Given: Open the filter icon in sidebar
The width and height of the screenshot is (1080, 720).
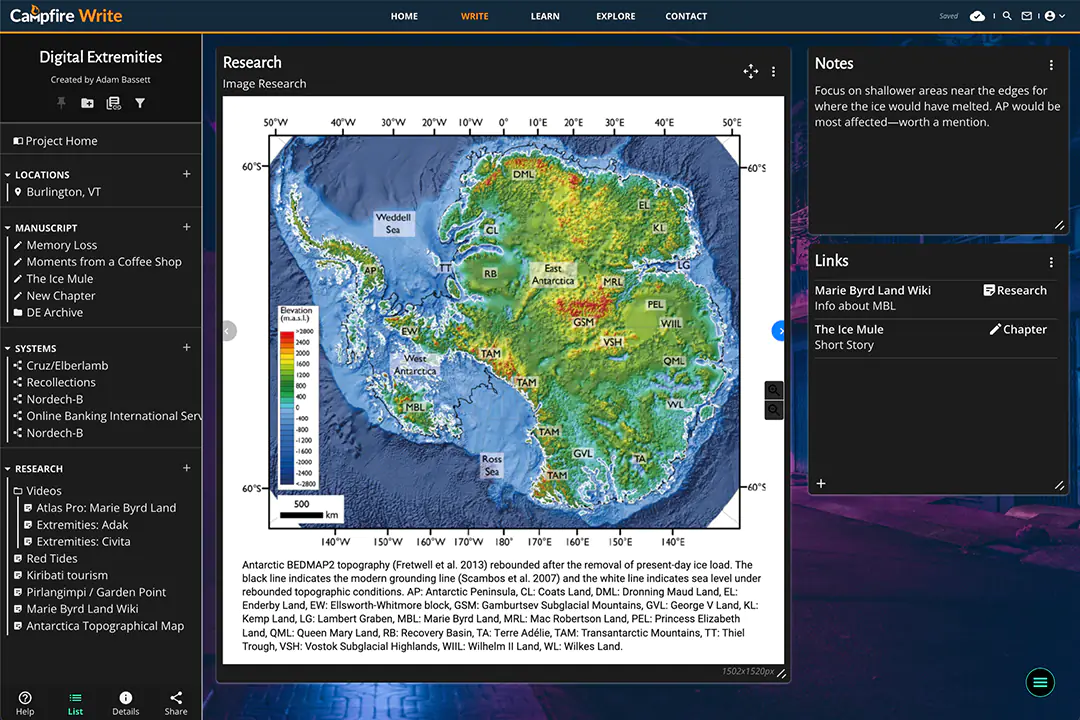Looking at the screenshot, I should [140, 103].
